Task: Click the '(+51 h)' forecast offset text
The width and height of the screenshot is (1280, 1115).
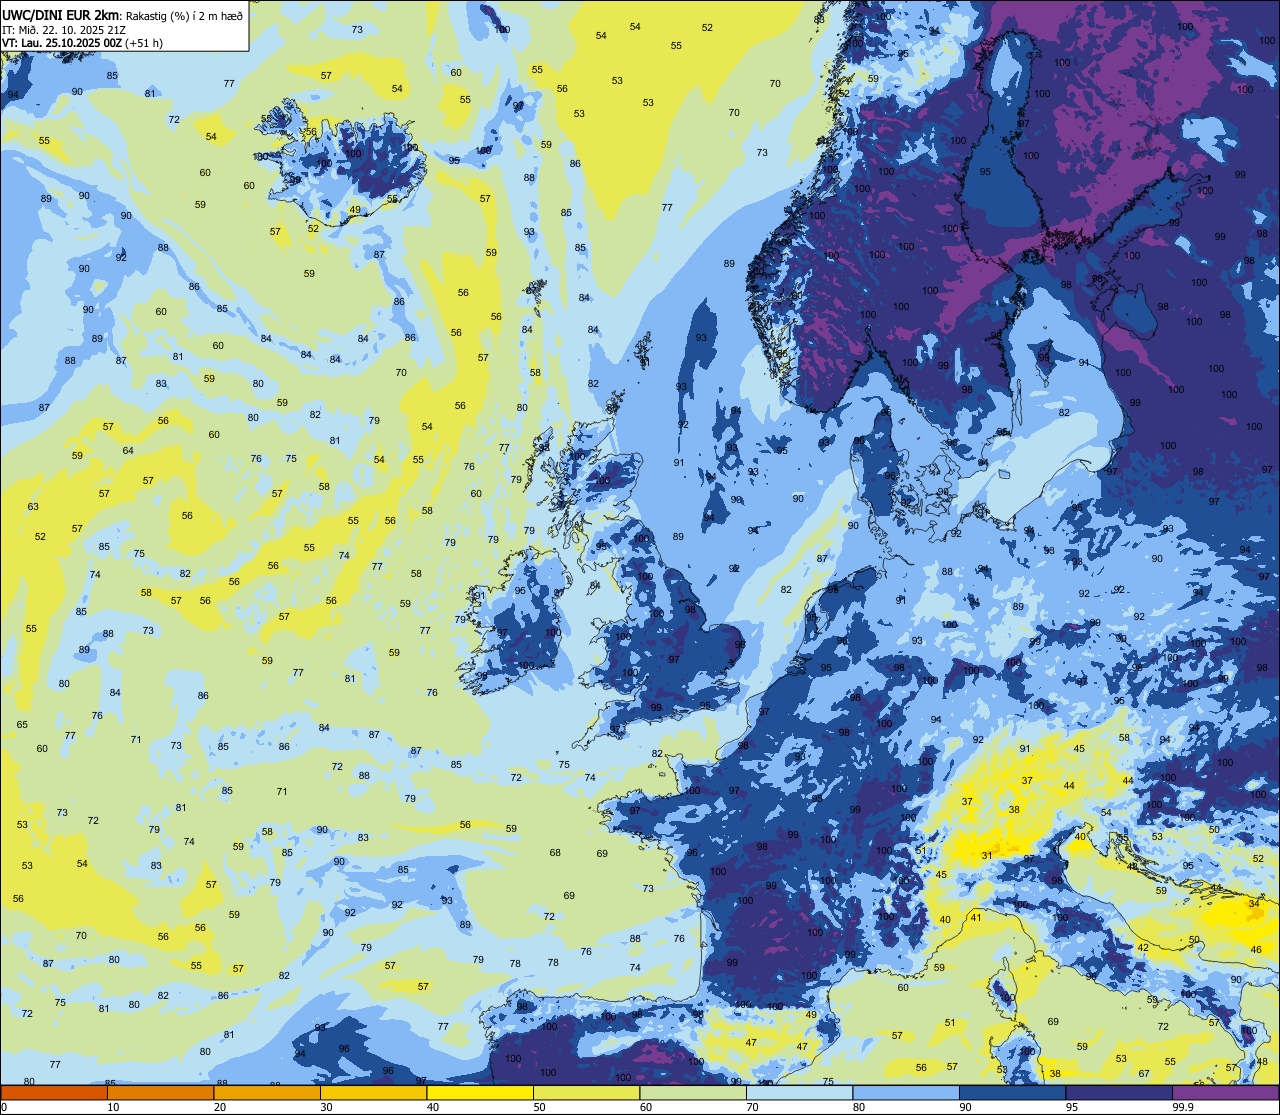Action: point(143,43)
